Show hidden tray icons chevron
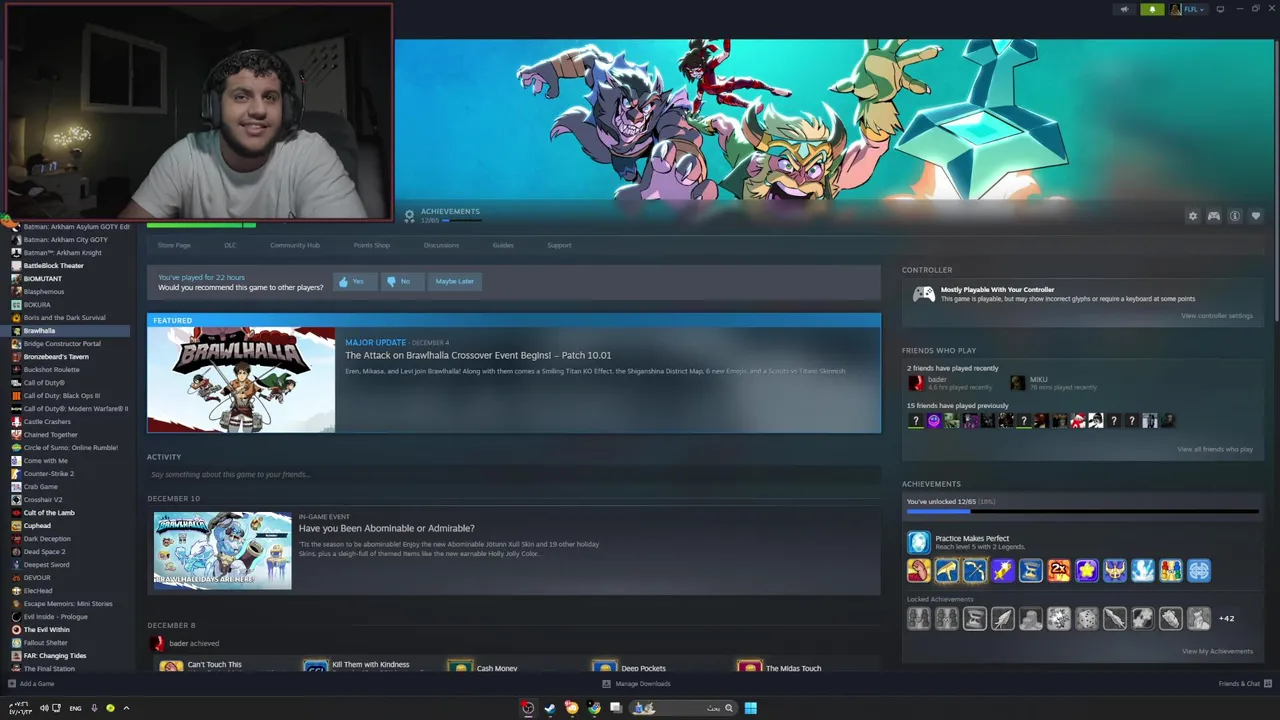This screenshot has width=1280, height=720. click(x=126, y=708)
